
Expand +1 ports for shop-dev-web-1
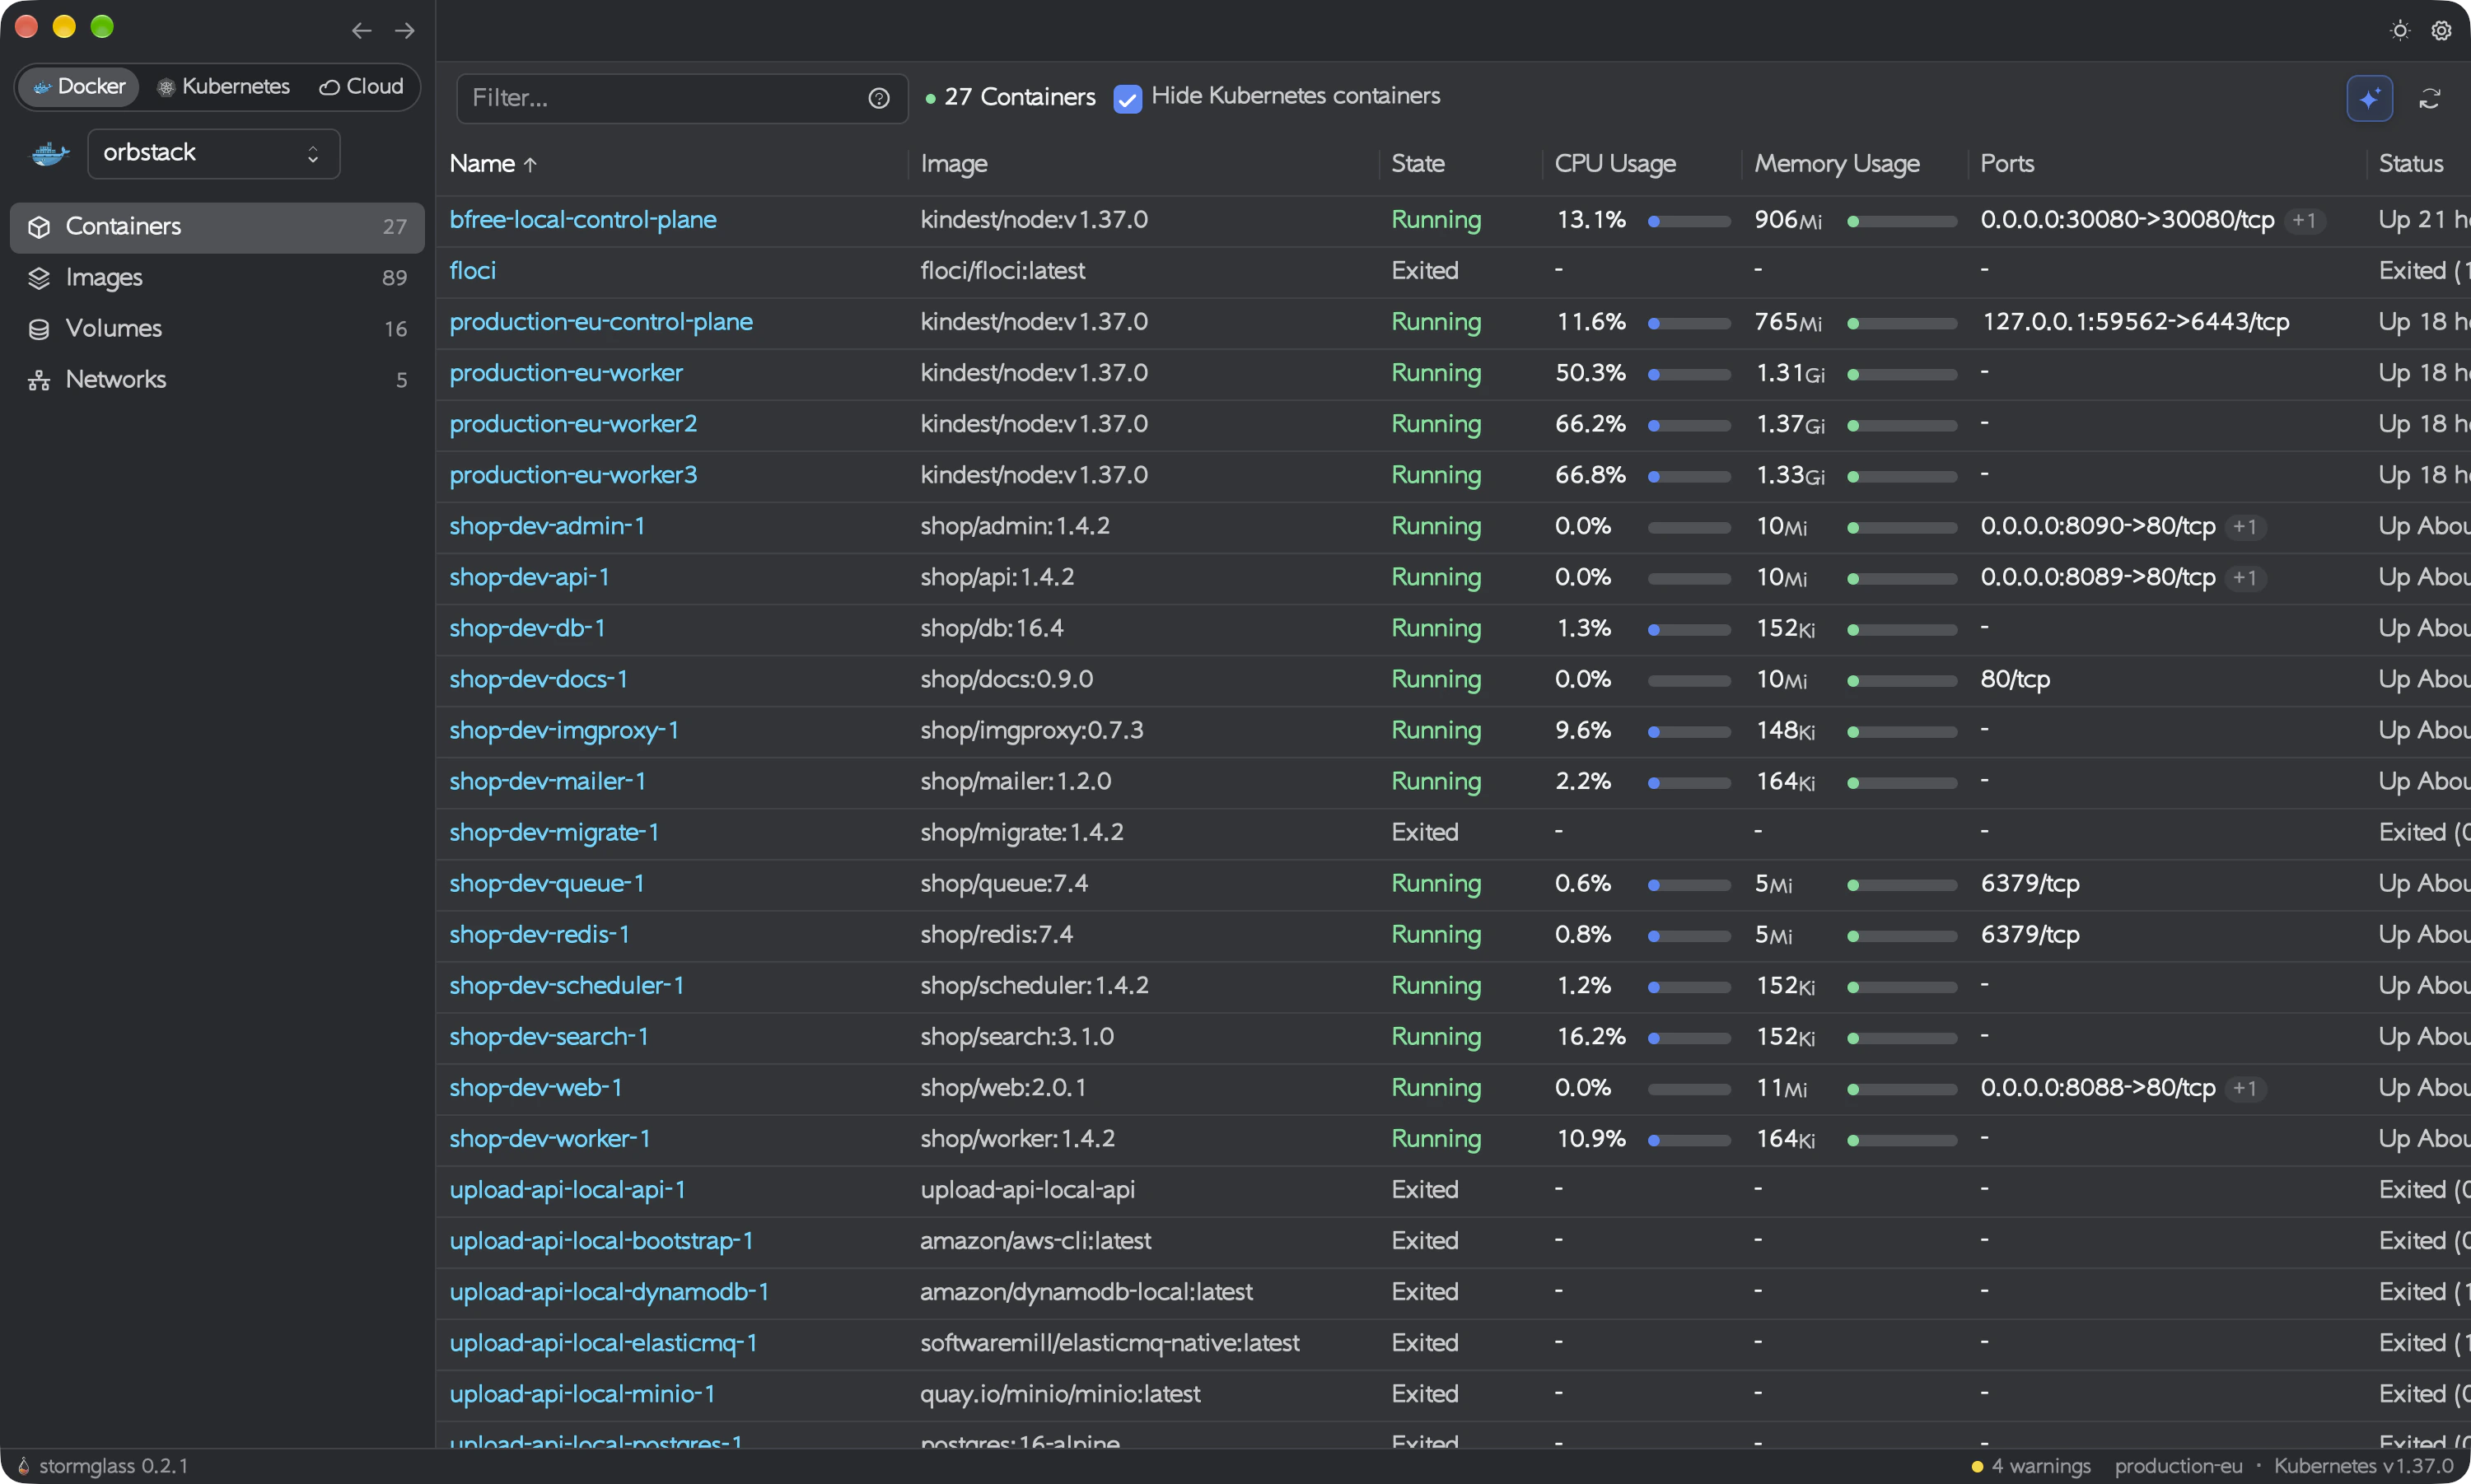coord(2245,1088)
